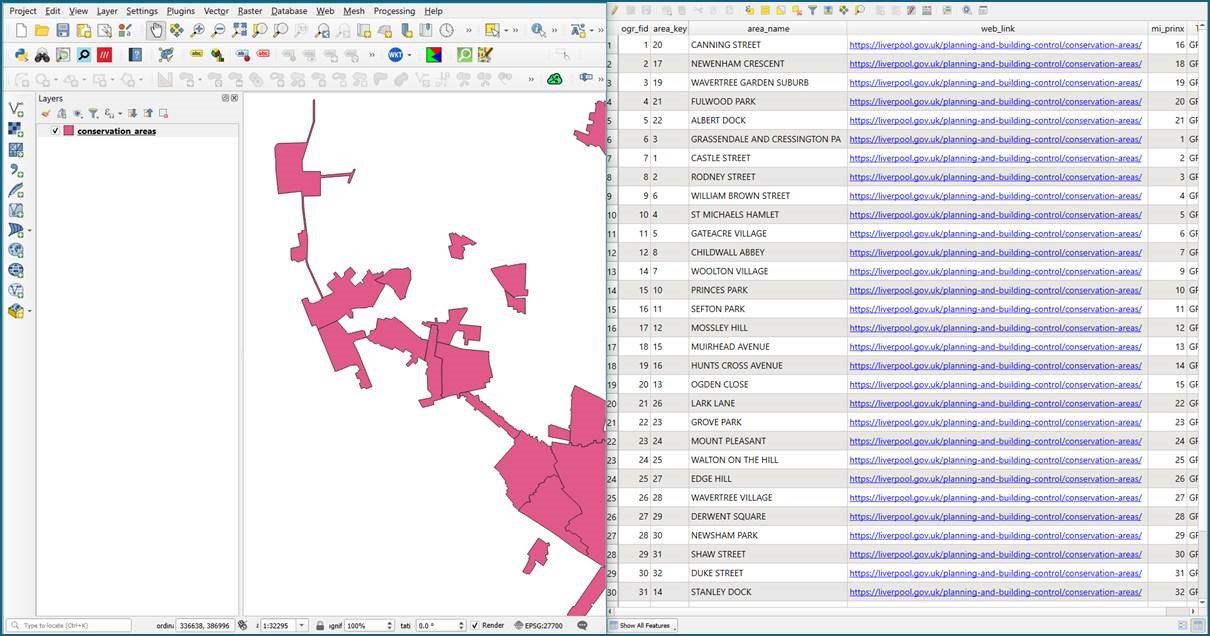The width and height of the screenshot is (1210, 636).
Task: Select the Zoom In tool
Action: tap(197, 28)
